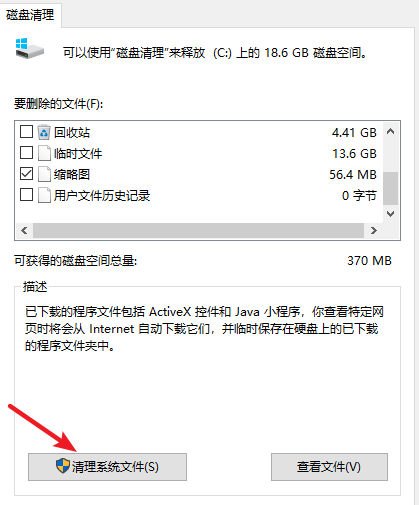419x505 pixels.
Task: Click the shield icon on 清理系统文件 button
Action: coord(63,466)
